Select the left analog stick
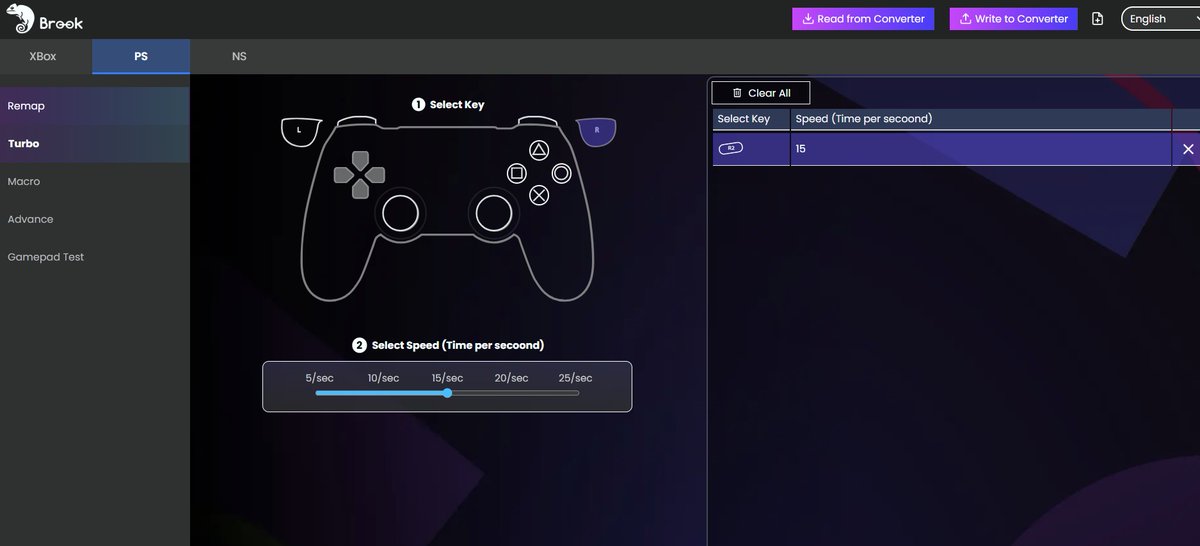Screen dimensions: 1200x546 click(400, 213)
